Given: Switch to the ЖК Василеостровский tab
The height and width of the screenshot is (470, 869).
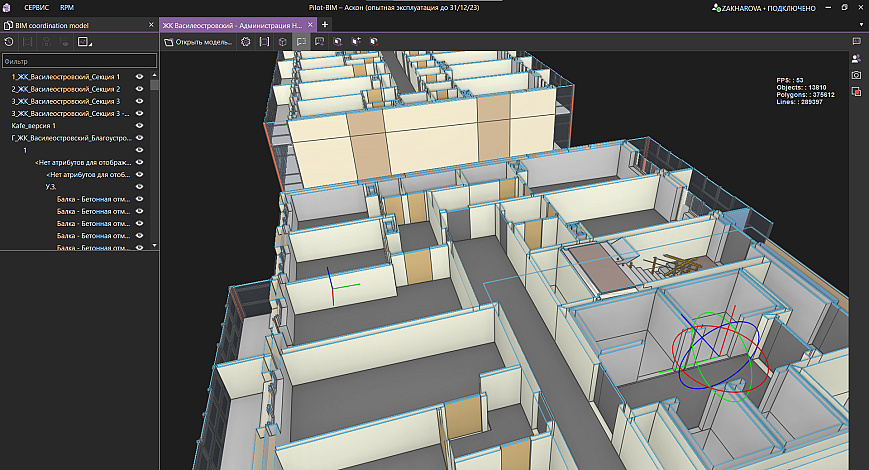Looking at the screenshot, I should [232, 24].
